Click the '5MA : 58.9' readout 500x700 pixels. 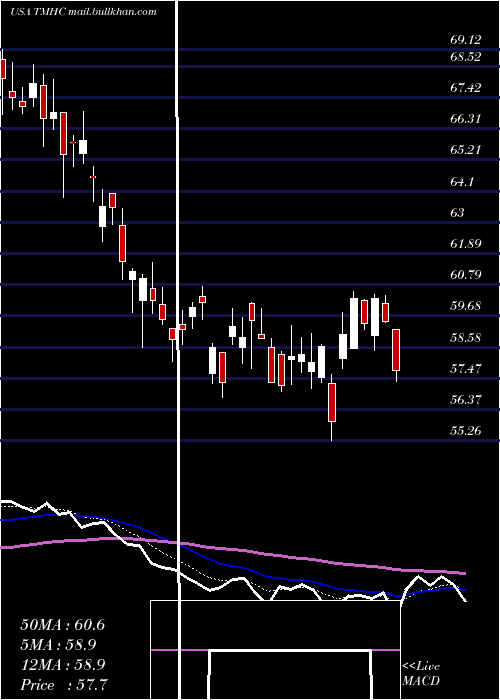click(x=58, y=645)
